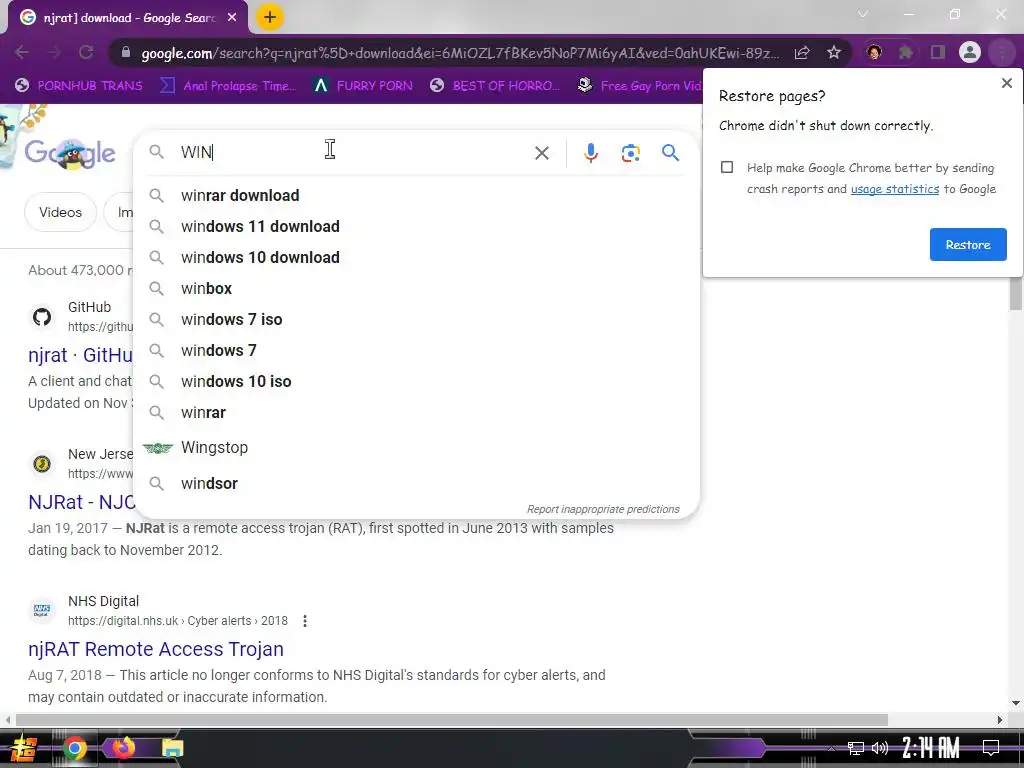Open the njRAT Remote Access Trojan result
Screen dimensions: 1024x768
156,649
